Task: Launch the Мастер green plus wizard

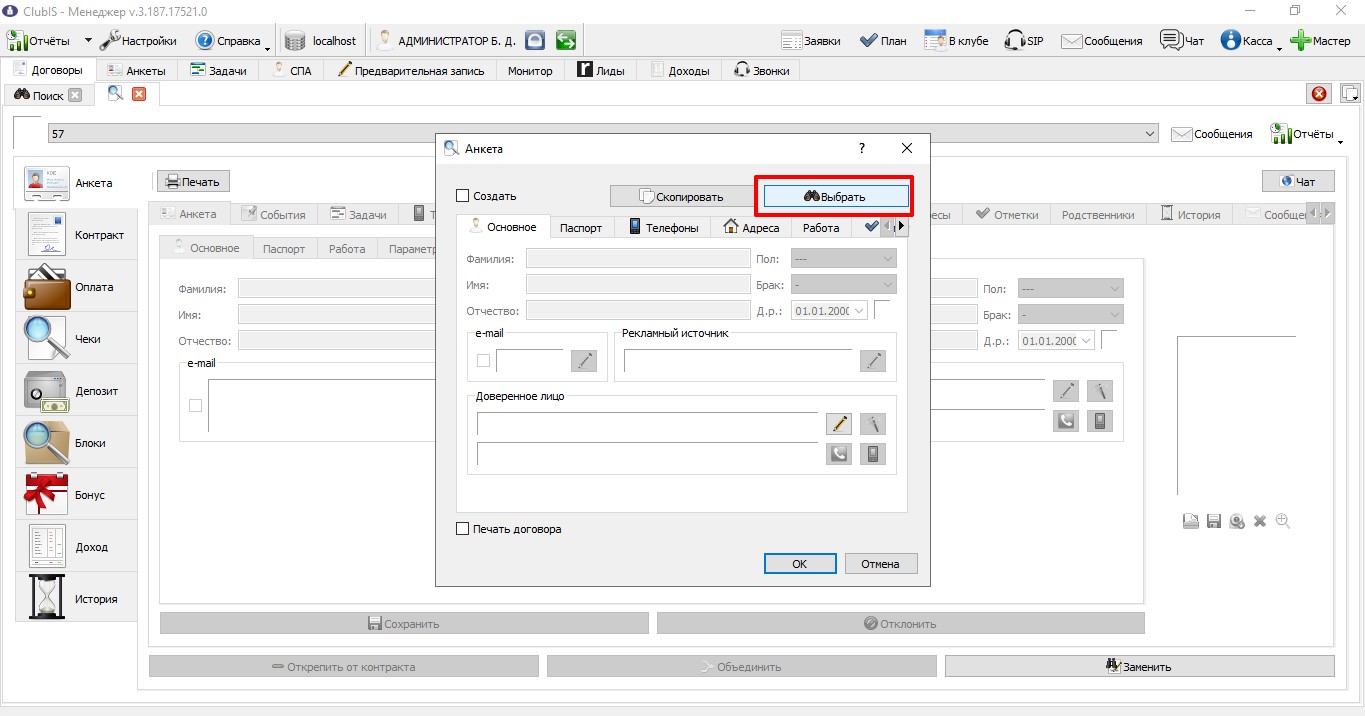Action: (x=1320, y=41)
